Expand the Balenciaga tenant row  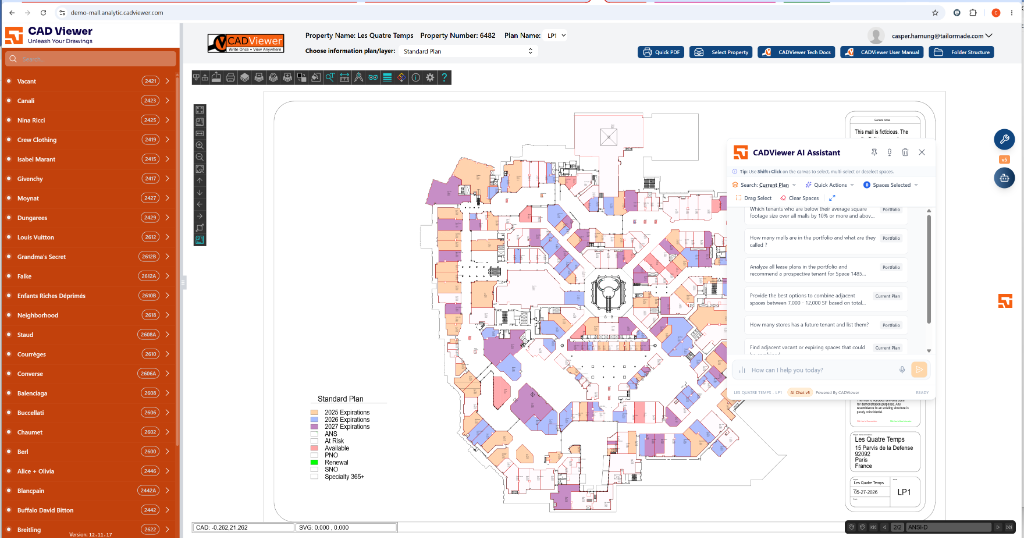pos(167,393)
